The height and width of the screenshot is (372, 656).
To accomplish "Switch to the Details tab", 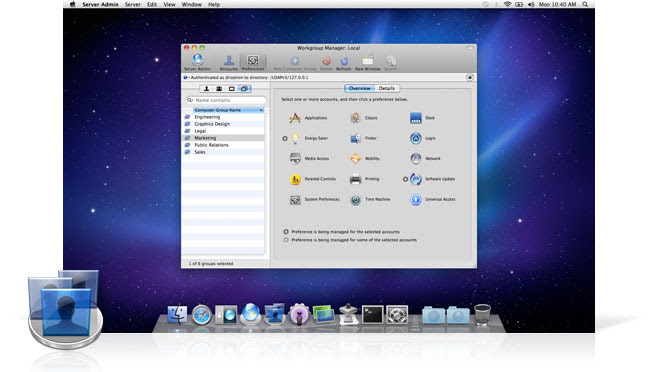I will pos(387,88).
